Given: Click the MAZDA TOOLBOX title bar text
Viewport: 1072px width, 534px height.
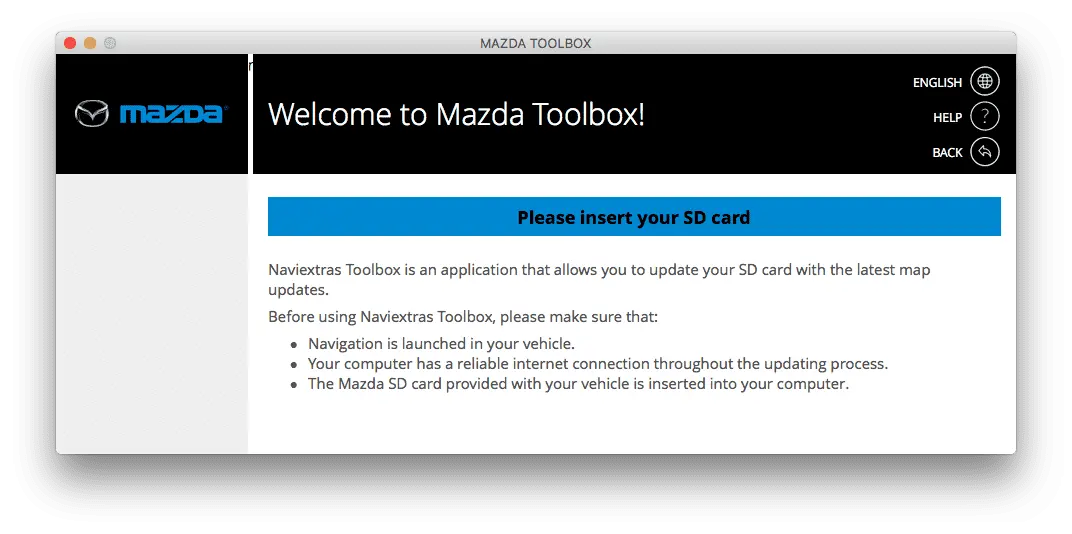Looking at the screenshot, I should coord(535,44).
